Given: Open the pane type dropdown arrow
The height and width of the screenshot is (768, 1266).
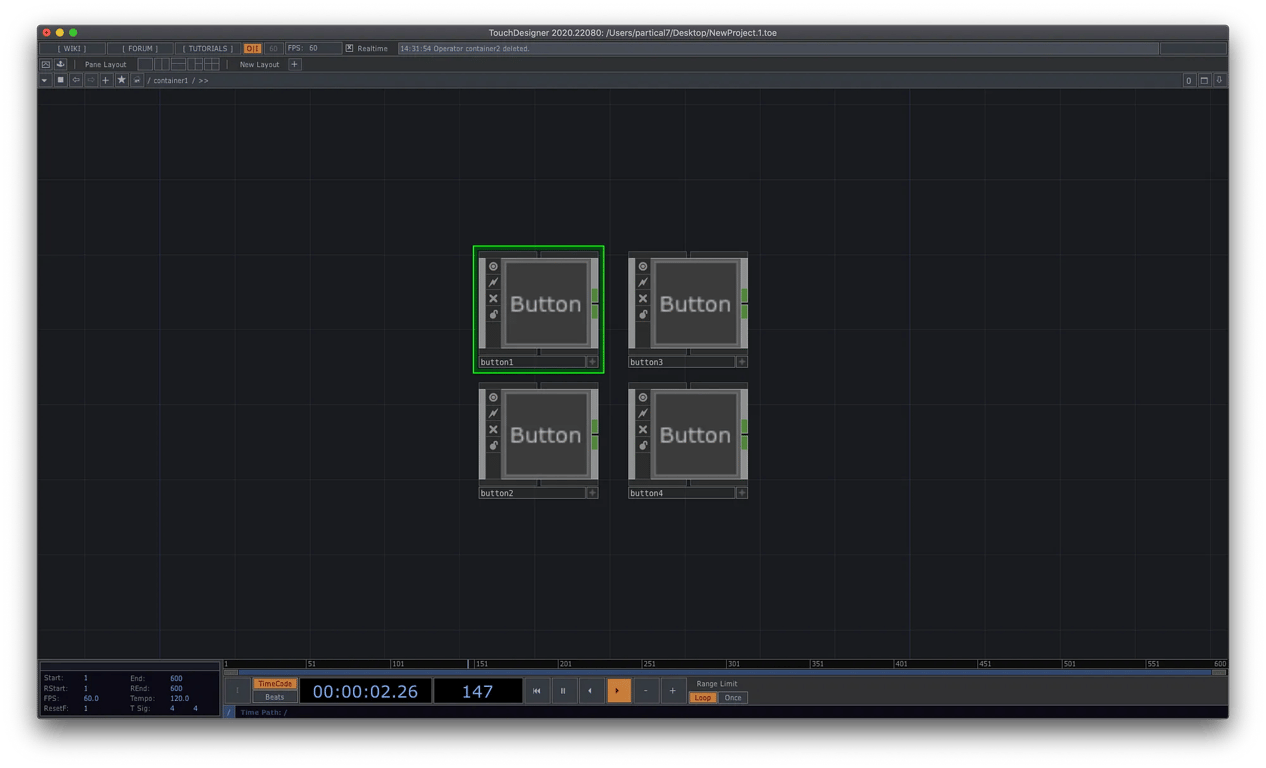Looking at the screenshot, I should tap(44, 80).
